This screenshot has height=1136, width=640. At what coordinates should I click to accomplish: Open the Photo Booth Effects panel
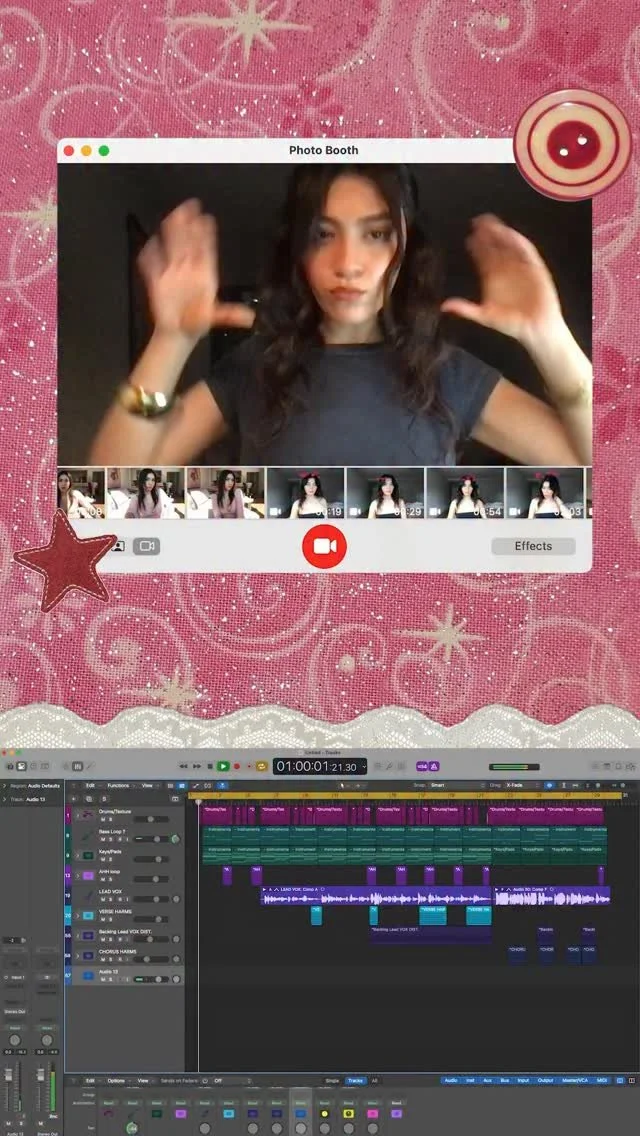click(x=533, y=546)
